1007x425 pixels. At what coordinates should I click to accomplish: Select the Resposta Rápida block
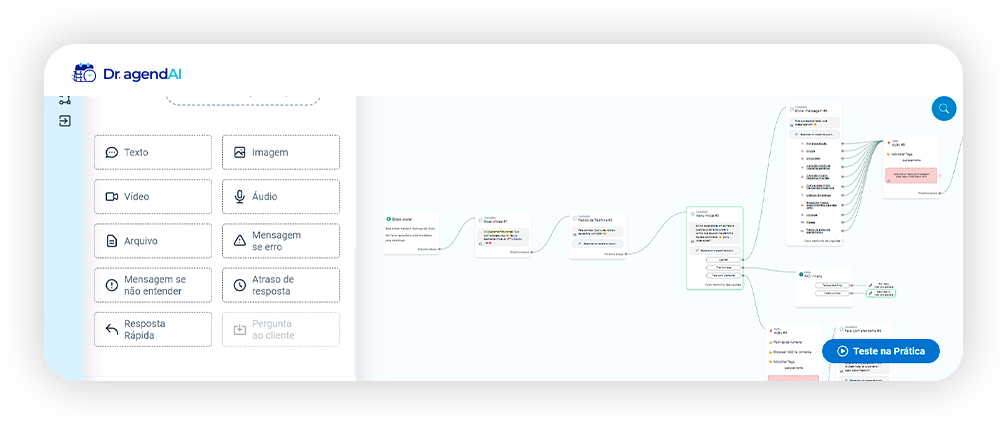click(x=153, y=329)
